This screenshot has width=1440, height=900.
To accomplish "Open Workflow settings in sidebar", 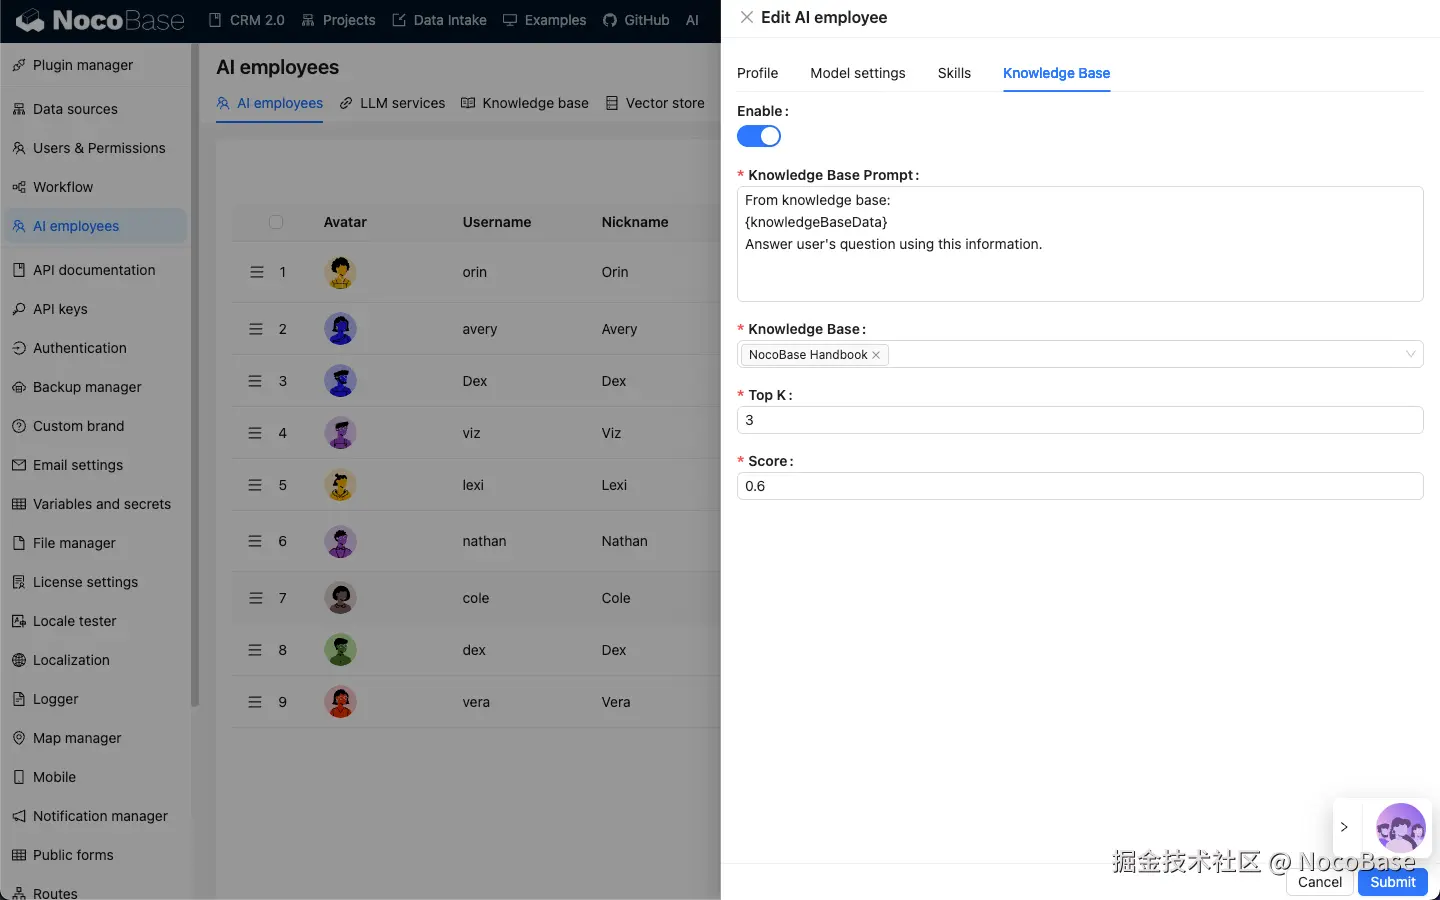I will click(63, 187).
